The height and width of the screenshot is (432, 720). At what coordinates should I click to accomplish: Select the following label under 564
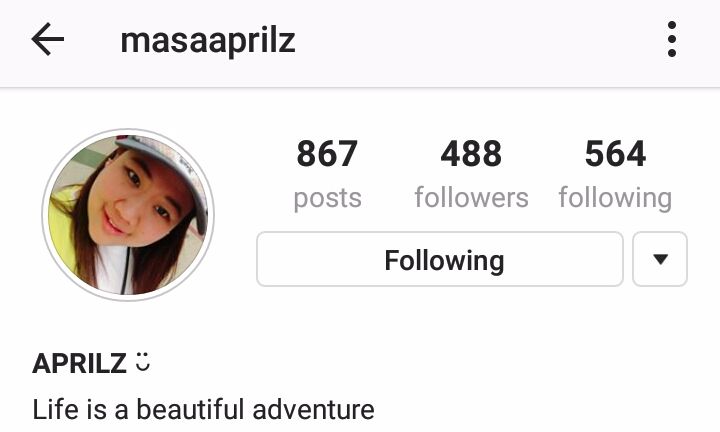[615, 198]
